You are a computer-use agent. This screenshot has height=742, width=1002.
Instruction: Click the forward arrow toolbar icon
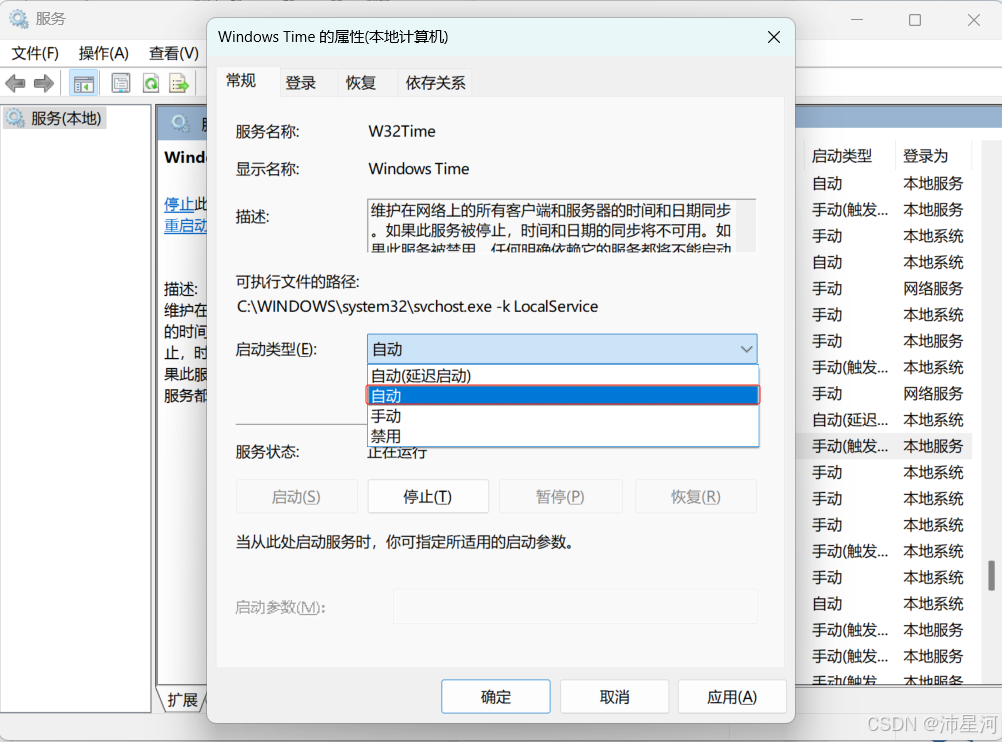[43, 83]
